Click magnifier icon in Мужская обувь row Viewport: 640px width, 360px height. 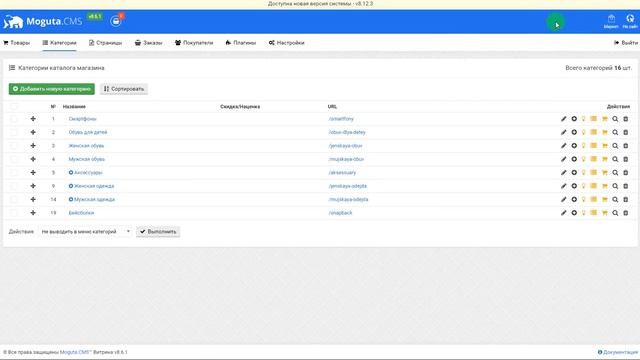point(615,159)
